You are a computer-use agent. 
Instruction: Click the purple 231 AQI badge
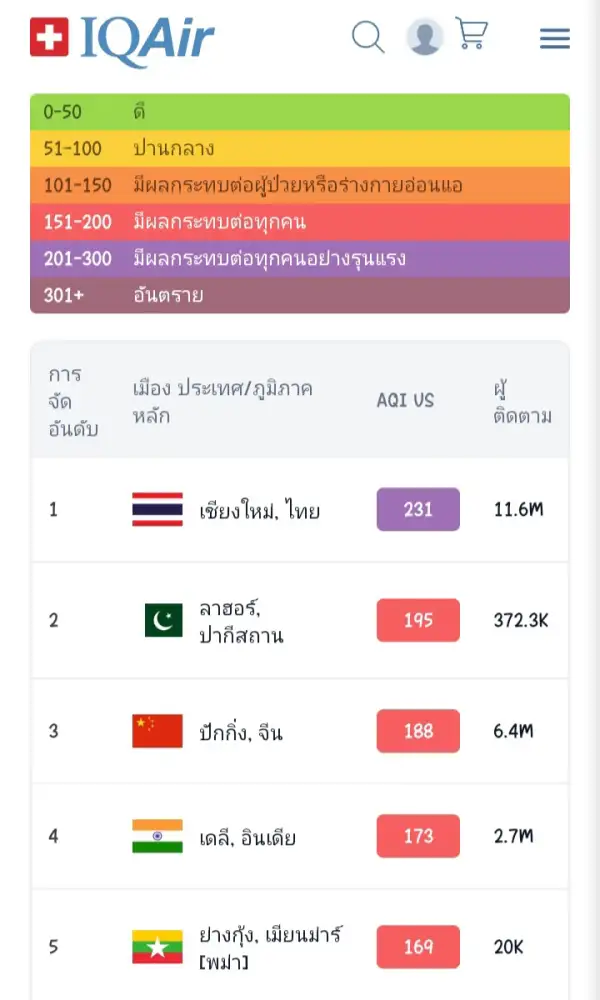[x=418, y=509]
